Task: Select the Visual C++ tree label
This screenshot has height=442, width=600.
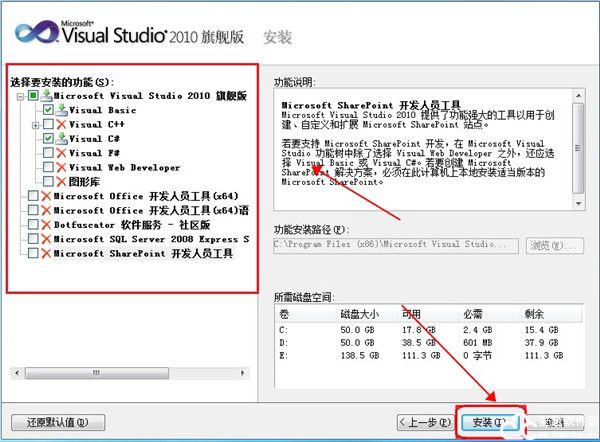Action: click(97, 124)
